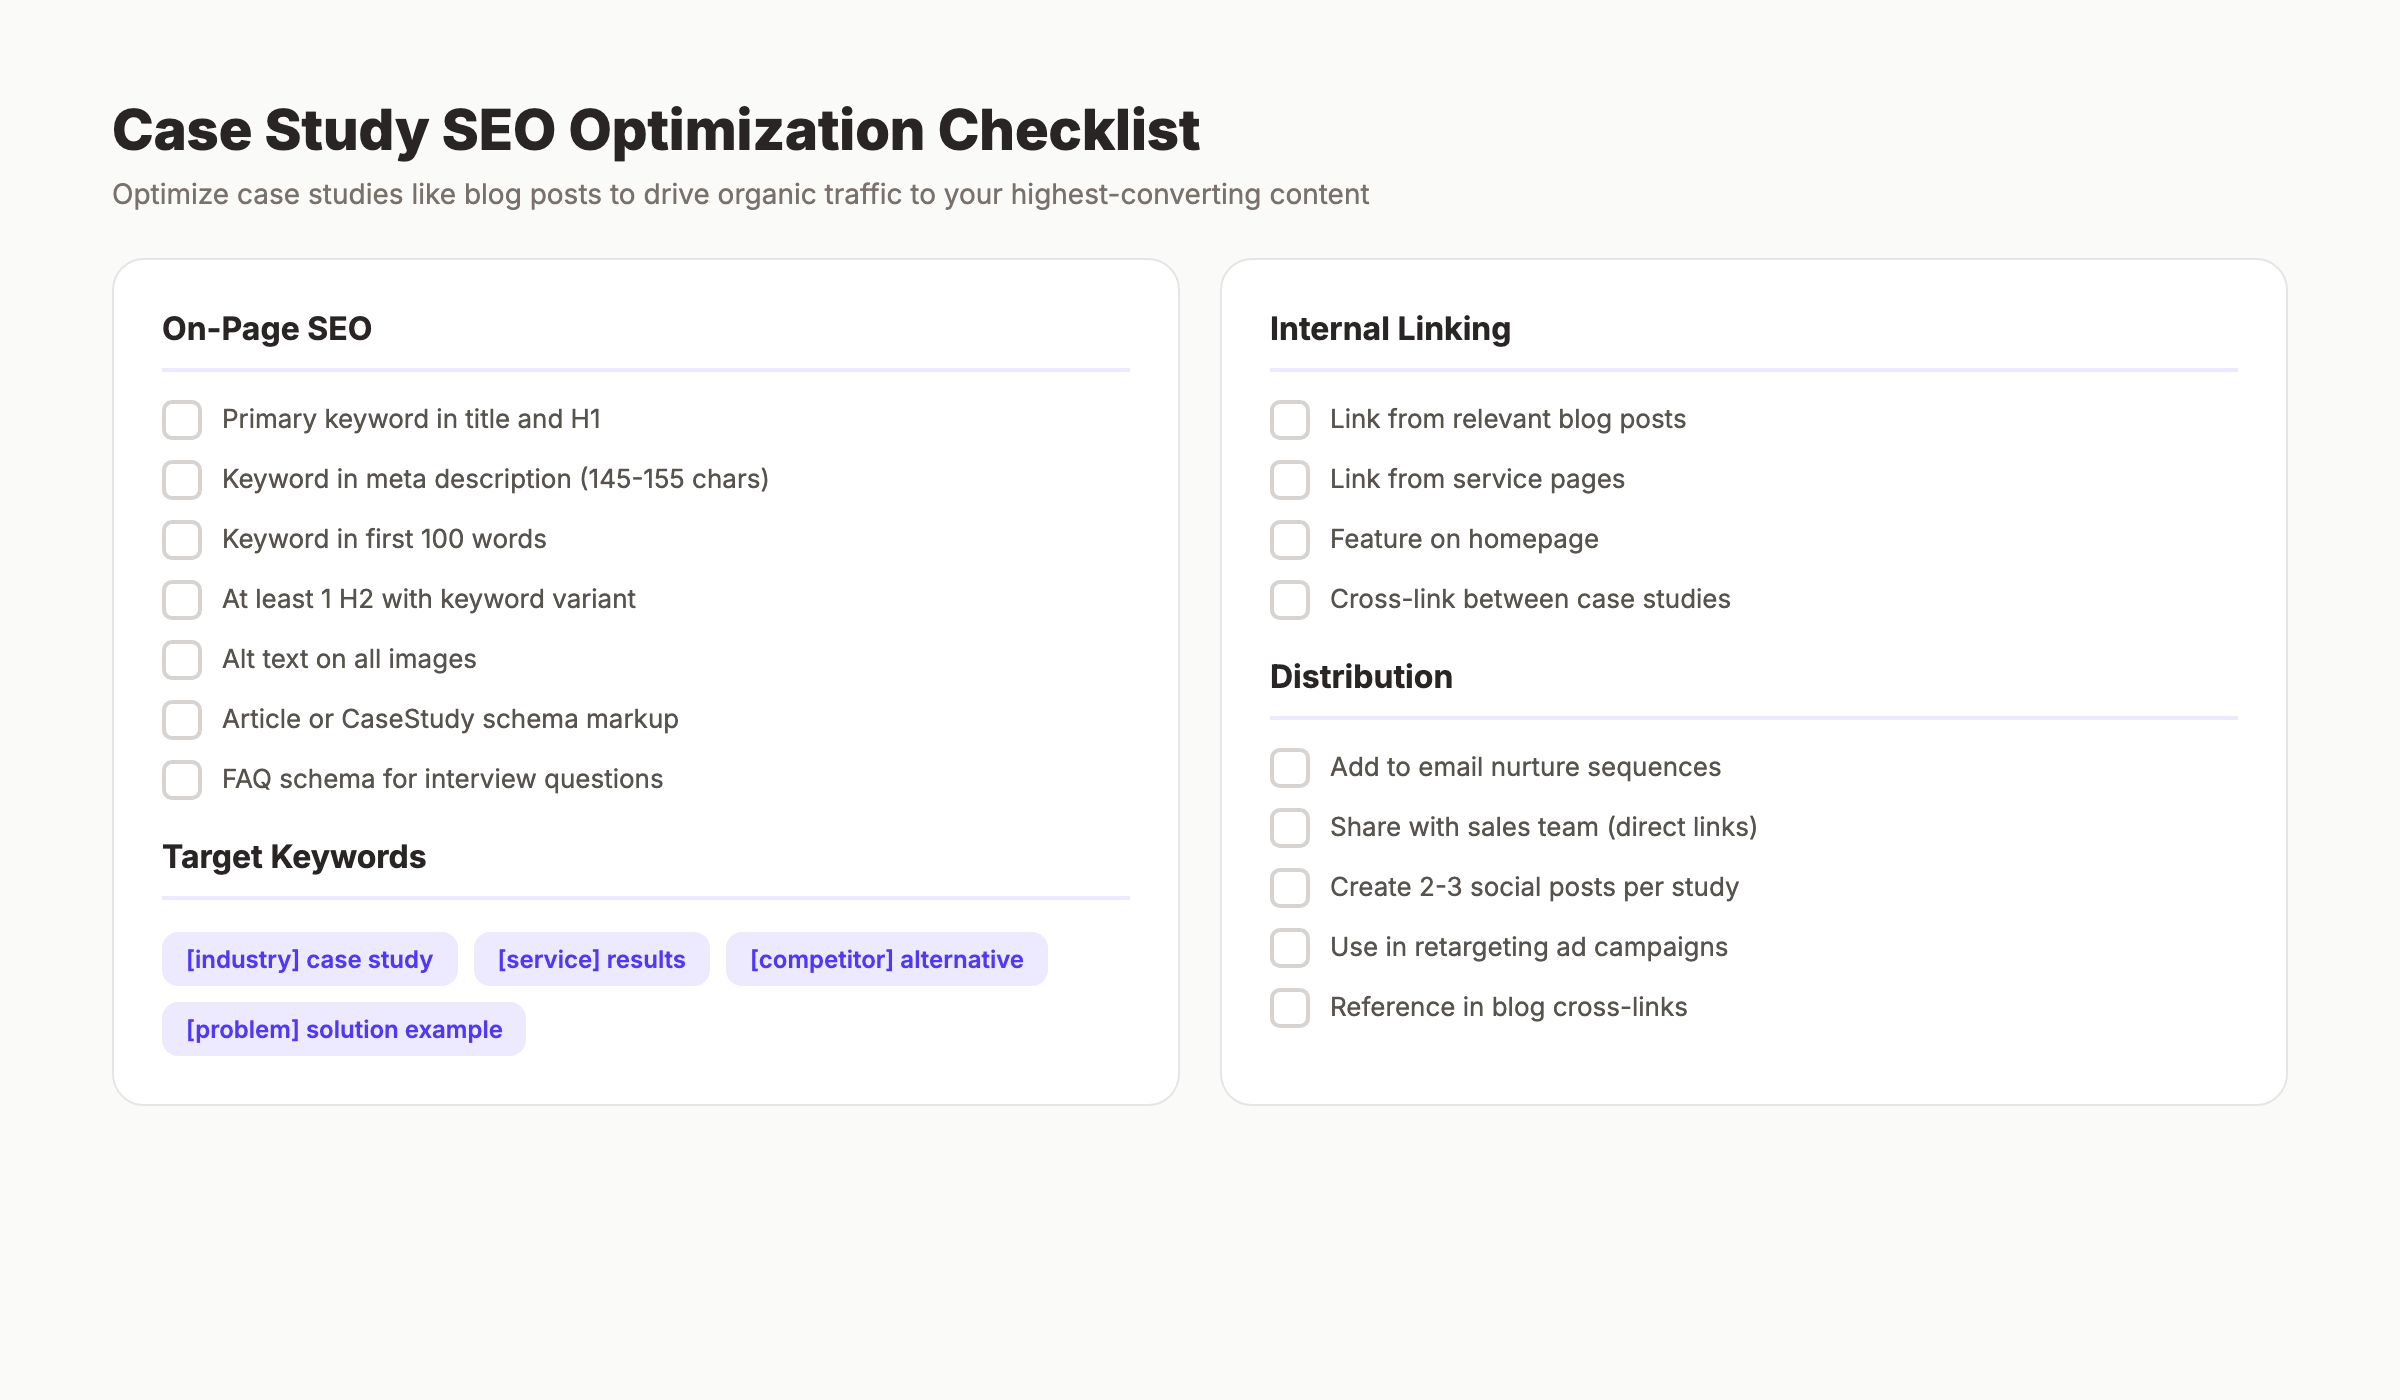Check 'Keyword in first 100 words'
Viewport: 2400px width, 1400px height.
[x=181, y=540]
